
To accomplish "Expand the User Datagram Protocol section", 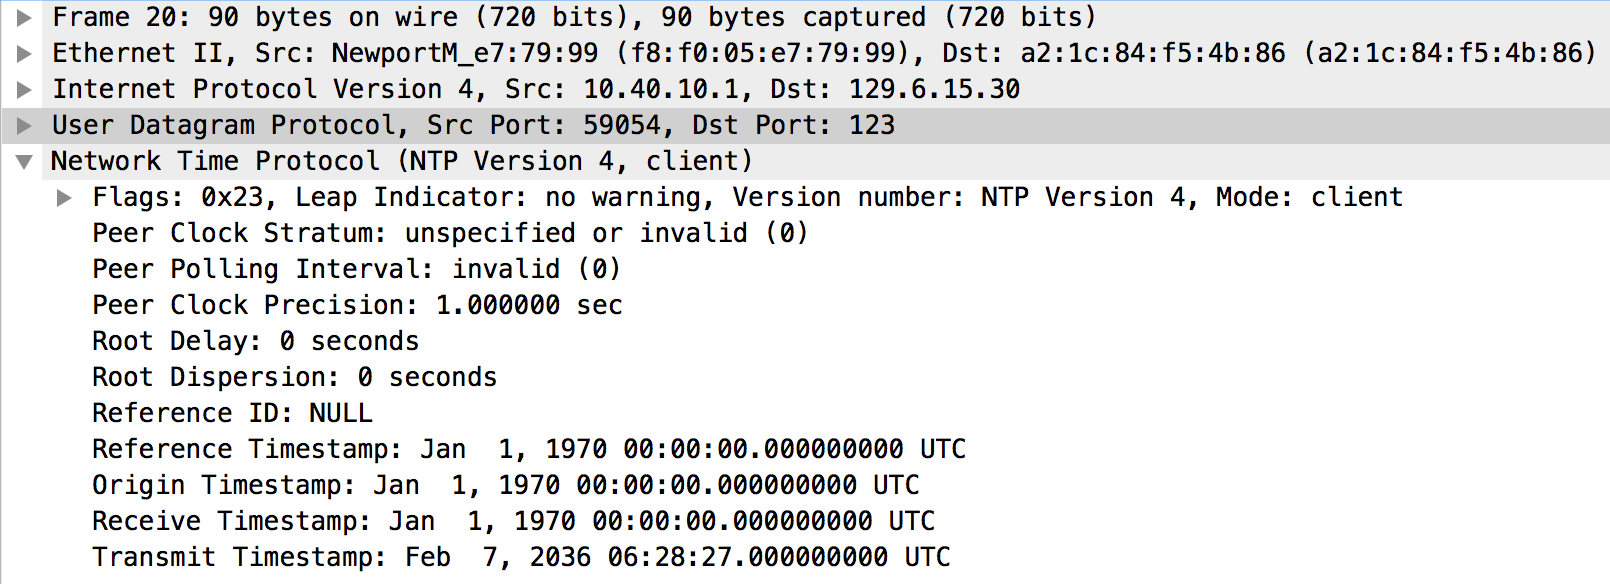I will coord(24,125).
